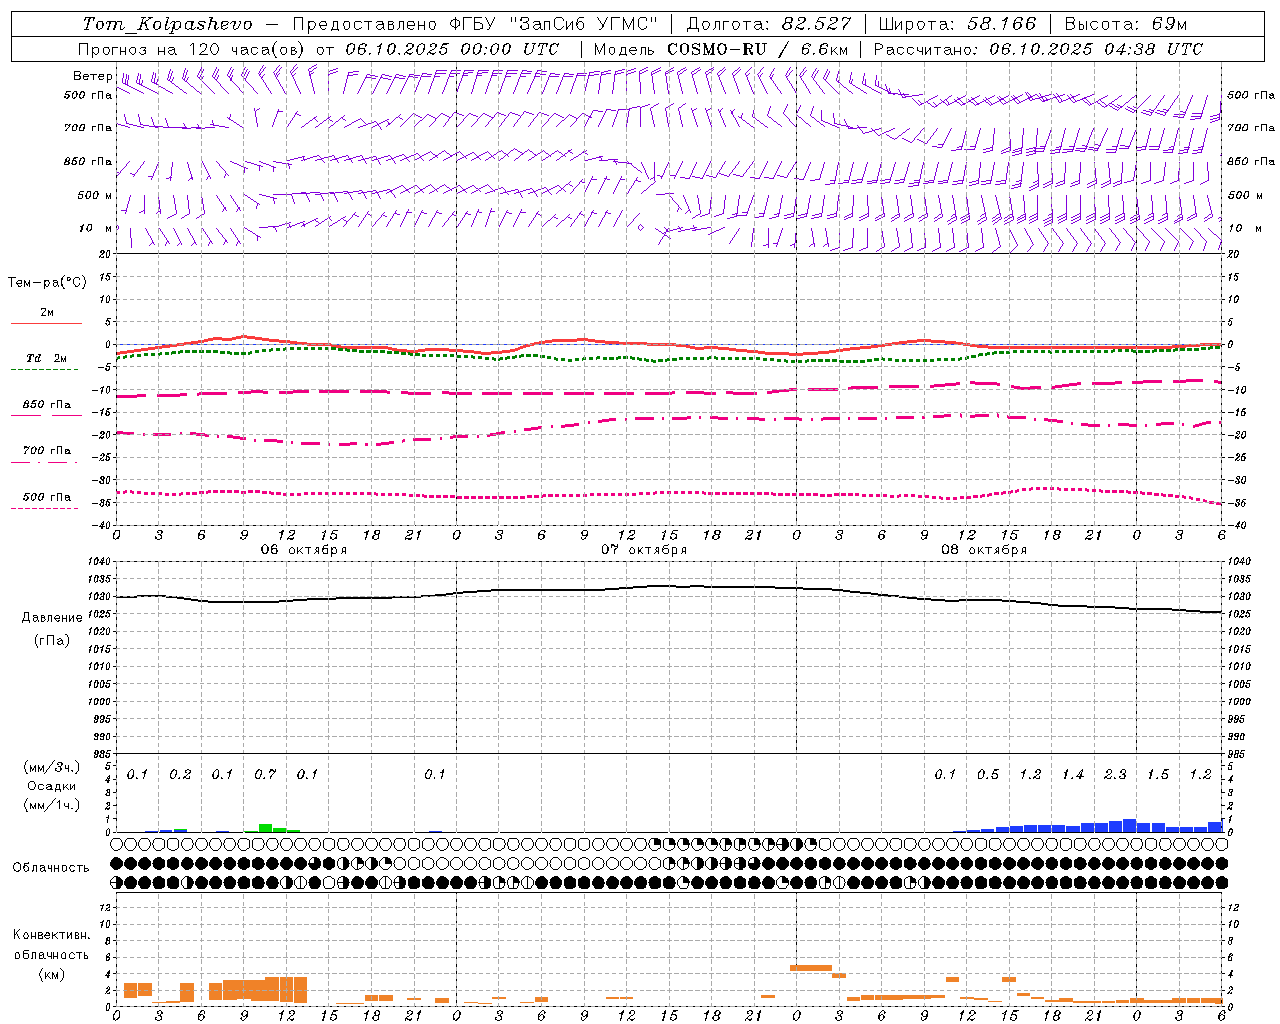
Task: Click the pressure unit label (гПа)
Action: tap(52, 640)
